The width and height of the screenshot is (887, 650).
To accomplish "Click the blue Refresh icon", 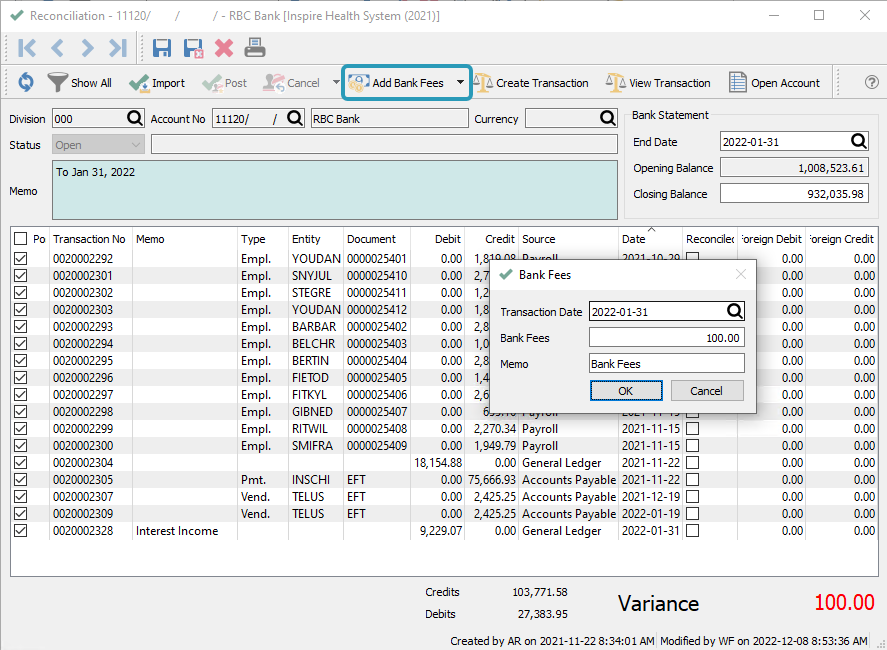I will (26, 83).
